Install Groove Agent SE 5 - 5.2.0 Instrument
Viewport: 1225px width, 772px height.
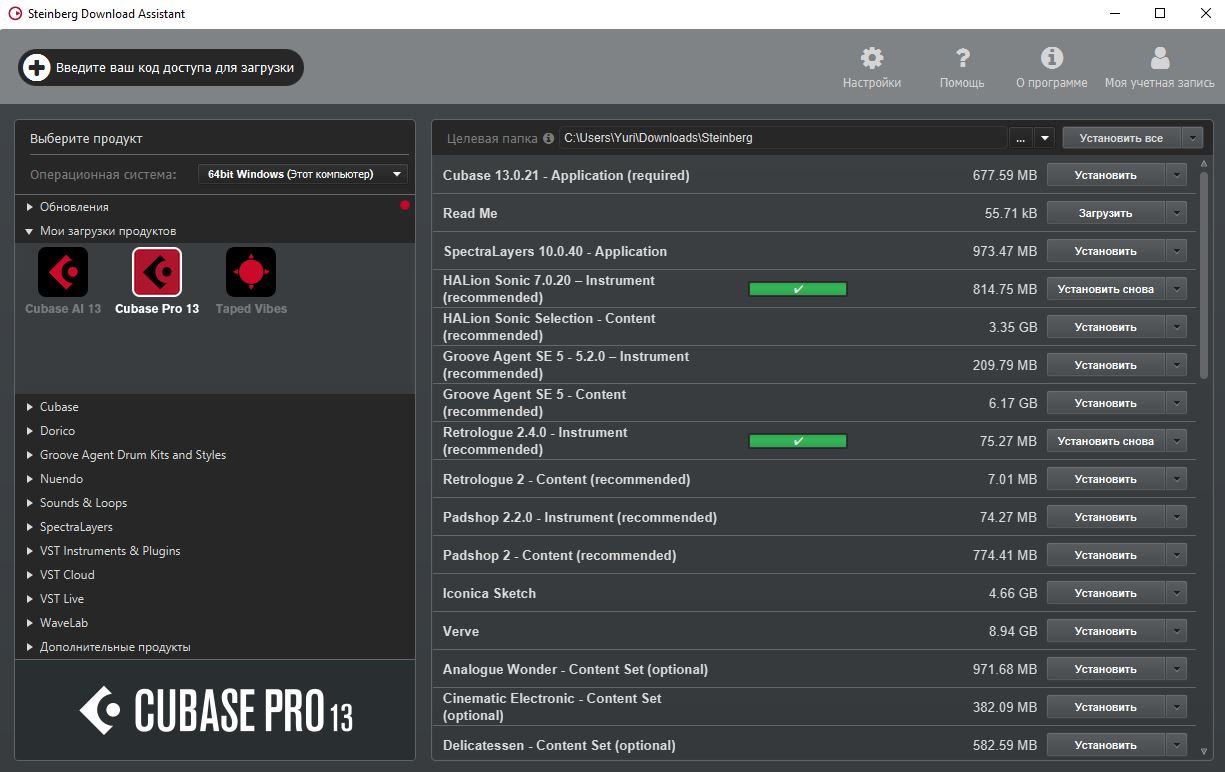click(x=1106, y=365)
